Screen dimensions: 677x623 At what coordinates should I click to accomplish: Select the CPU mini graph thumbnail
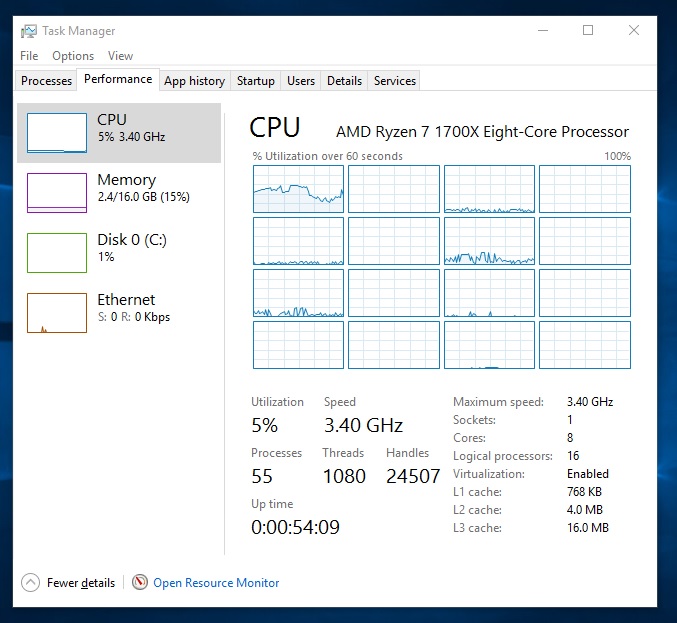click(57, 133)
